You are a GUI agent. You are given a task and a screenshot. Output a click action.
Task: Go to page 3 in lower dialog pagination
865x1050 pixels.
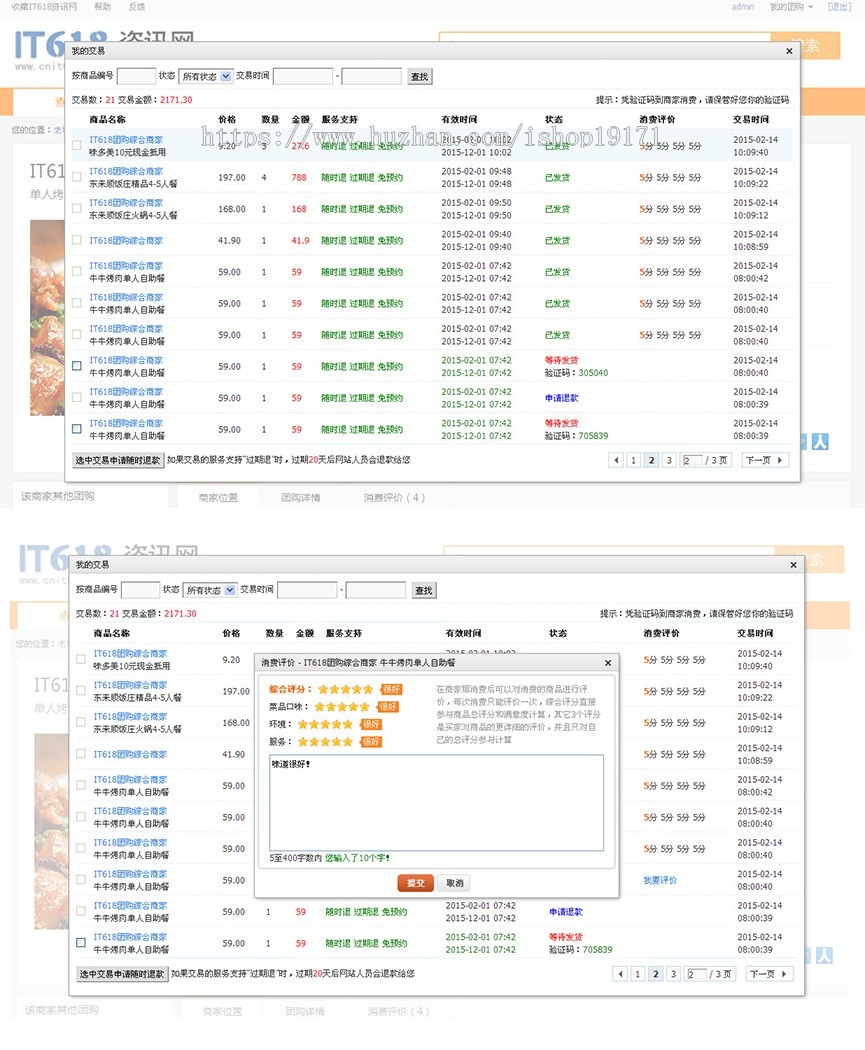pos(673,974)
